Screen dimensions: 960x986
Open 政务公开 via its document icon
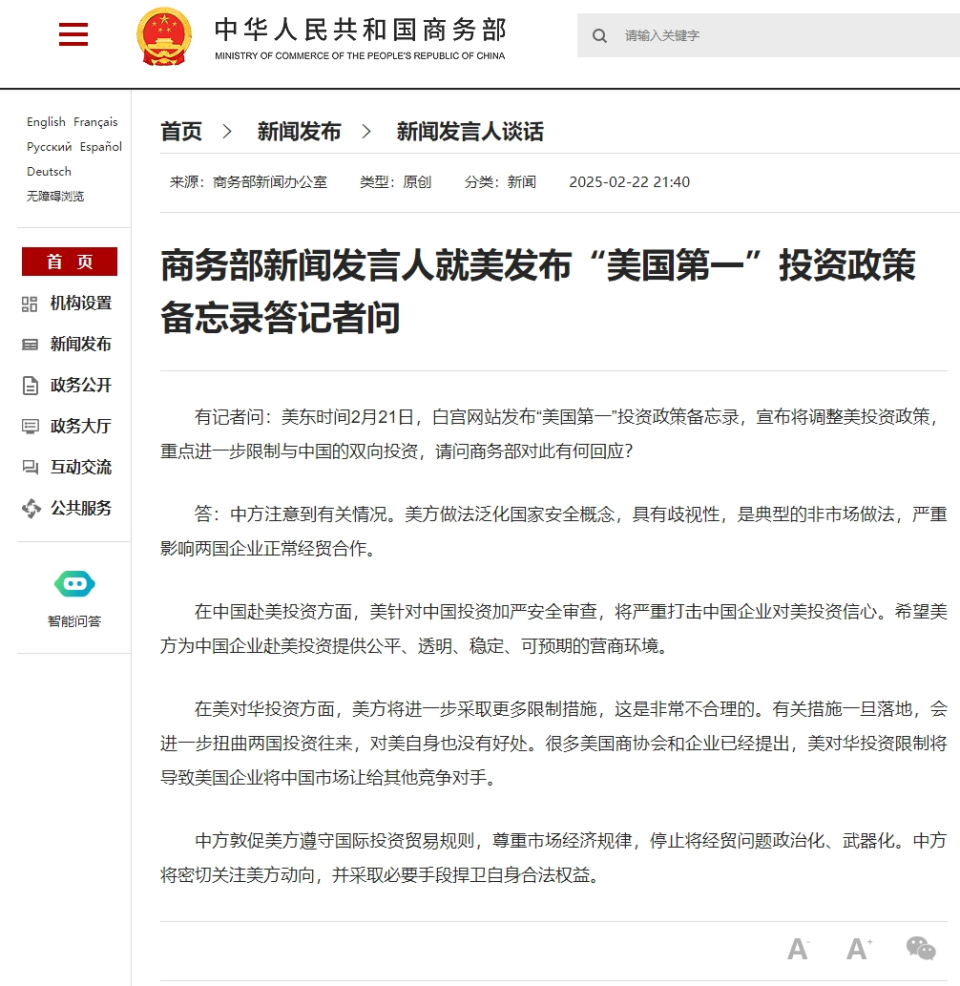pos(31,385)
